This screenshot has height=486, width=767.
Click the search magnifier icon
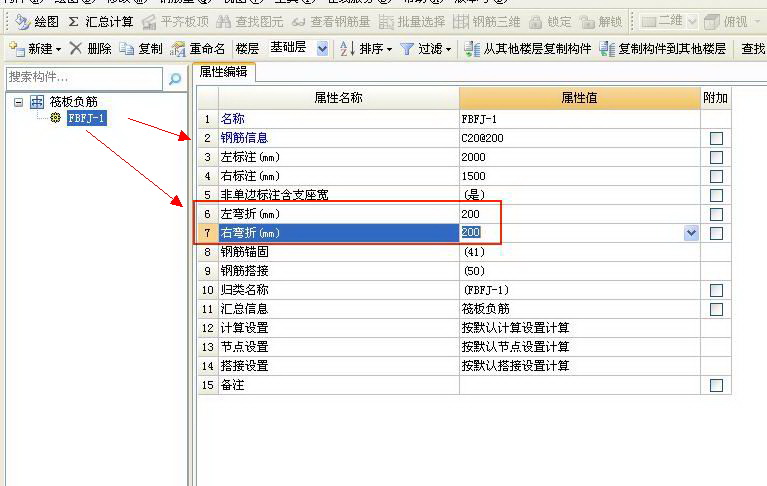click(175, 78)
